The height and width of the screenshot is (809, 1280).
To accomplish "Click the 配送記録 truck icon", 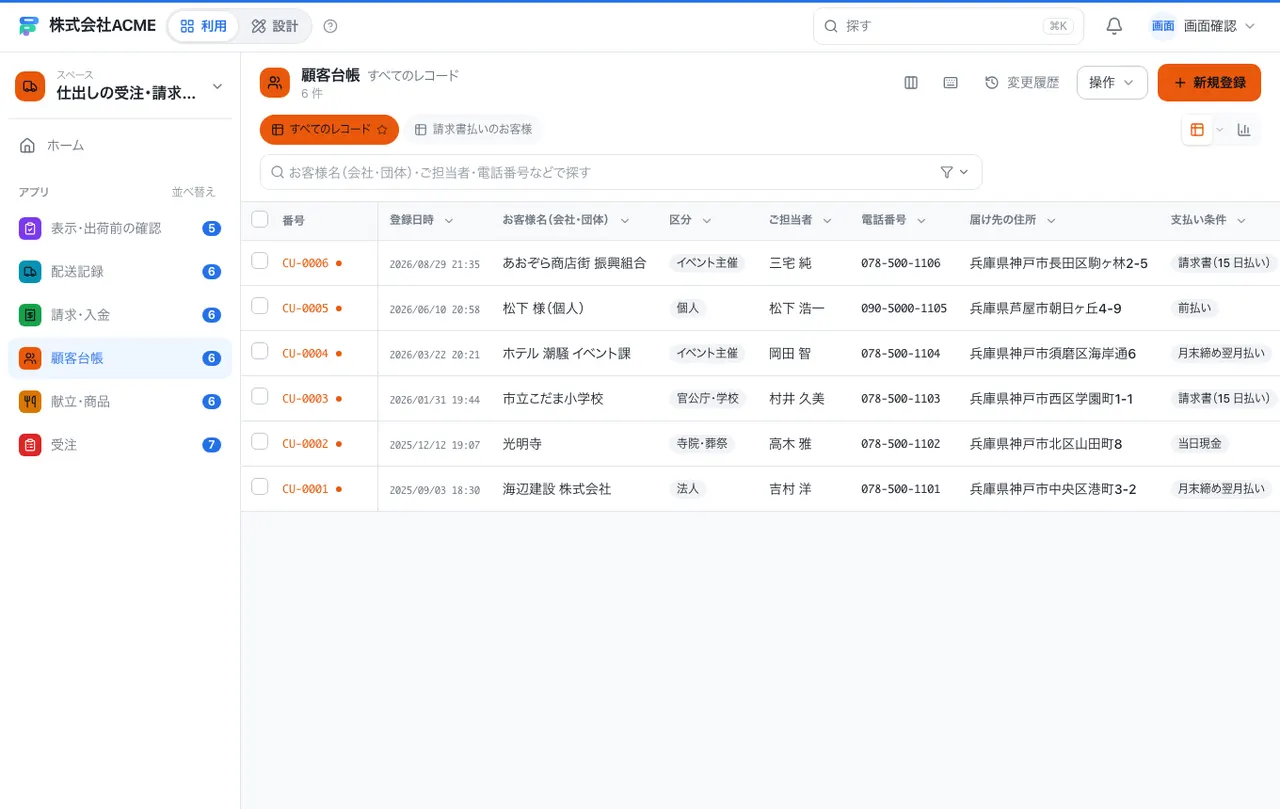I will (30, 271).
